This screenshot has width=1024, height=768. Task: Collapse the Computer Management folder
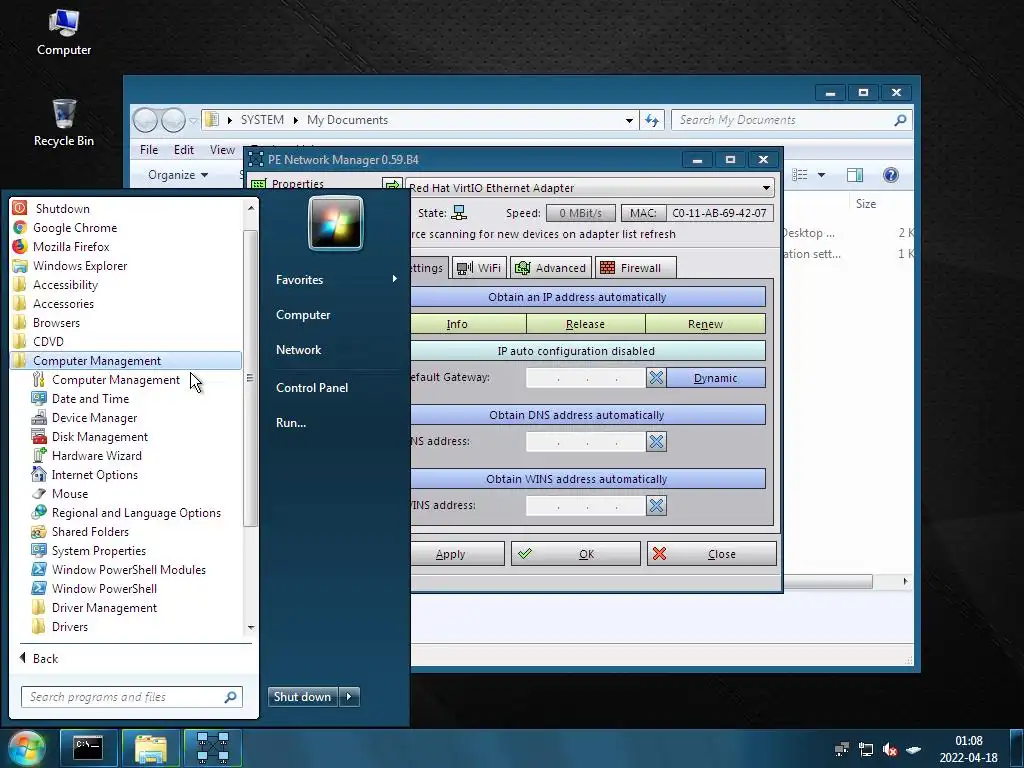127,360
